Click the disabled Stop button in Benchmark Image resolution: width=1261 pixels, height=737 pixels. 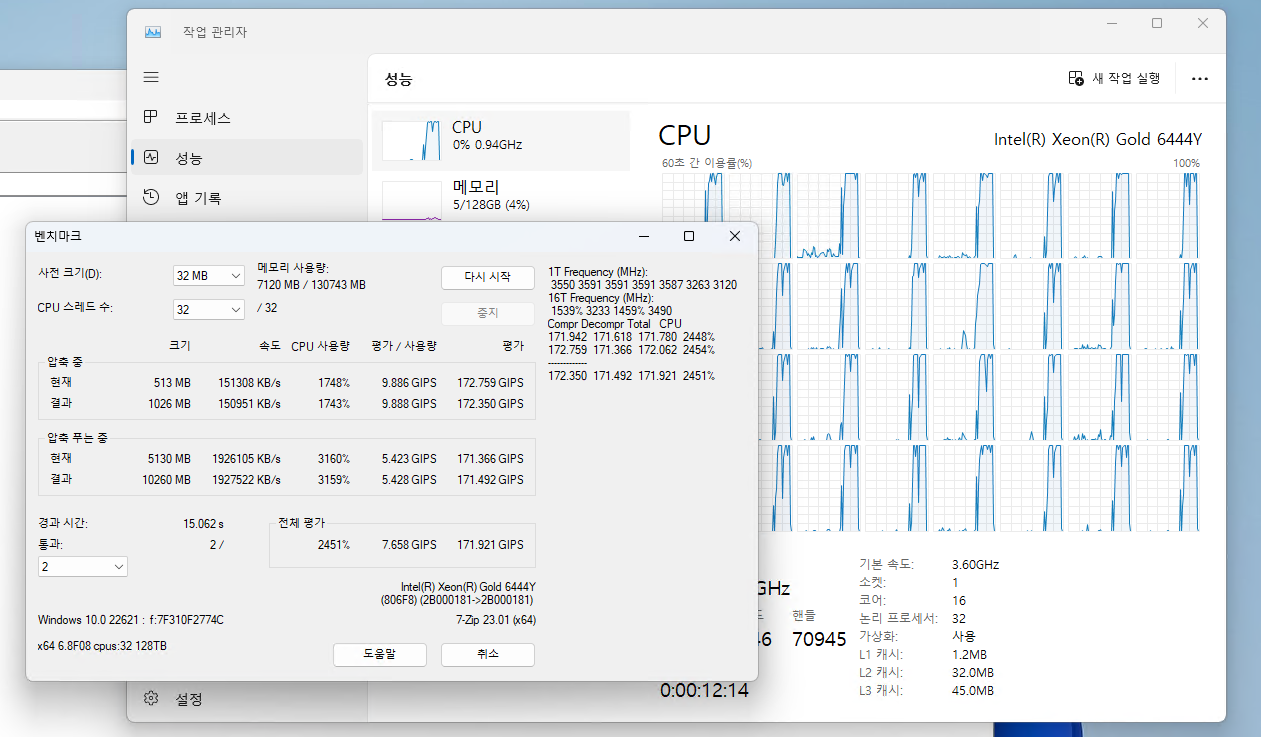coord(488,312)
